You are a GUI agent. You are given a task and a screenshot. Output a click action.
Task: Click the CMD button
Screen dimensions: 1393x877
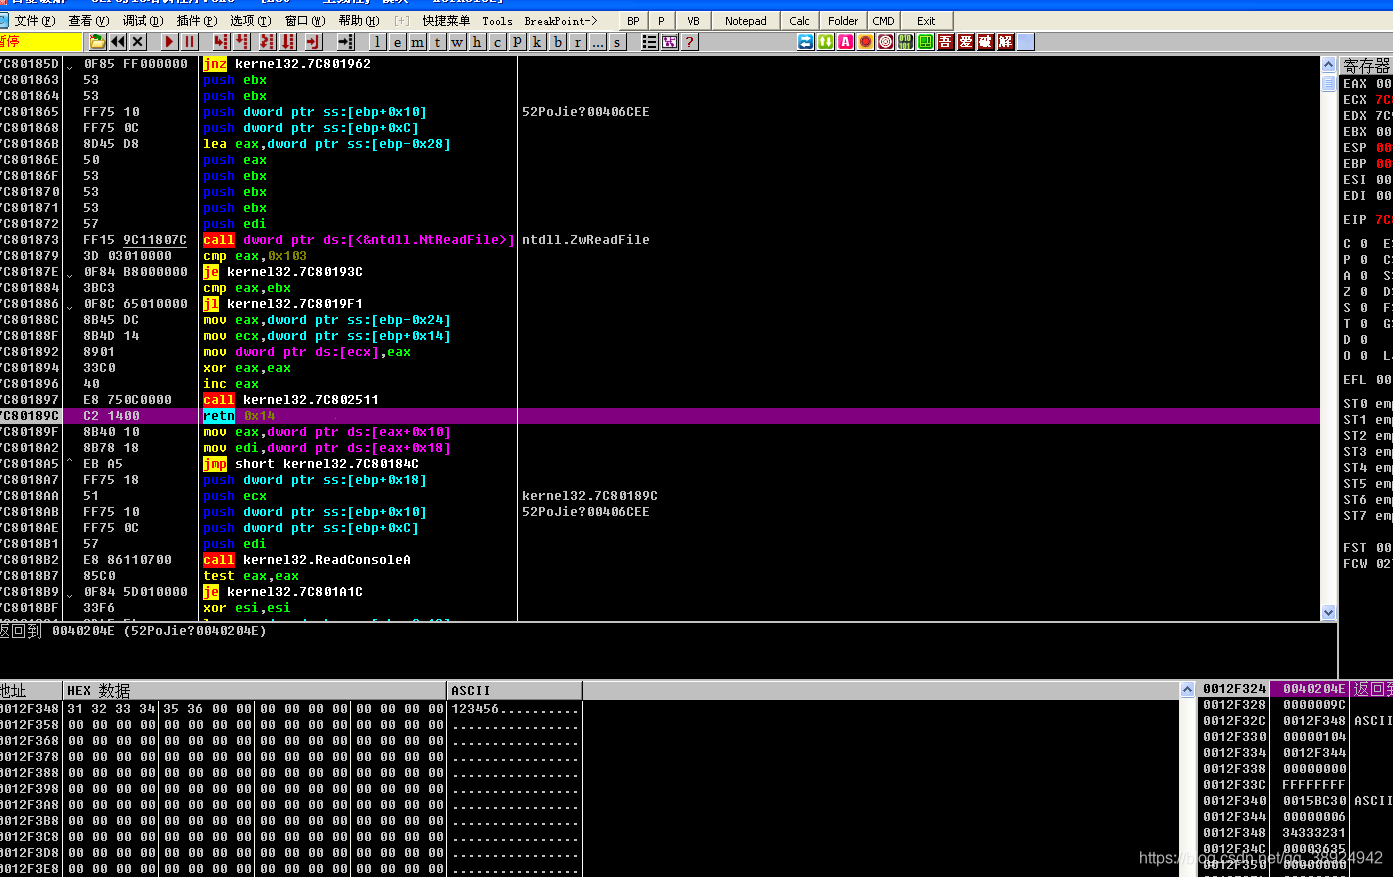(x=883, y=20)
